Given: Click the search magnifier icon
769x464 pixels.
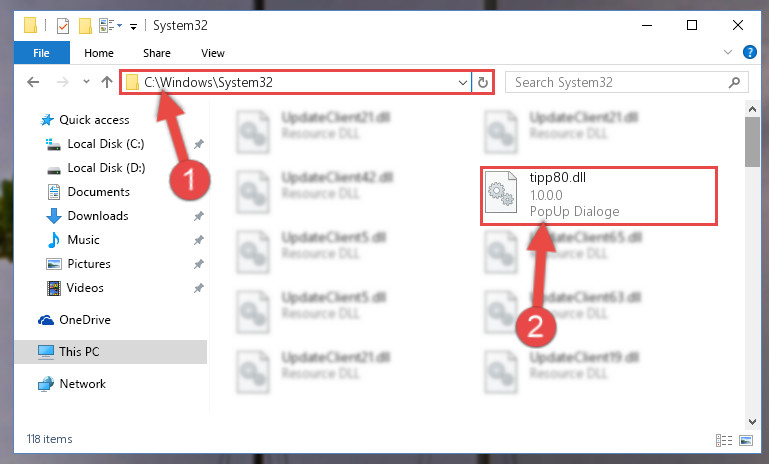Looking at the screenshot, I should 734,82.
